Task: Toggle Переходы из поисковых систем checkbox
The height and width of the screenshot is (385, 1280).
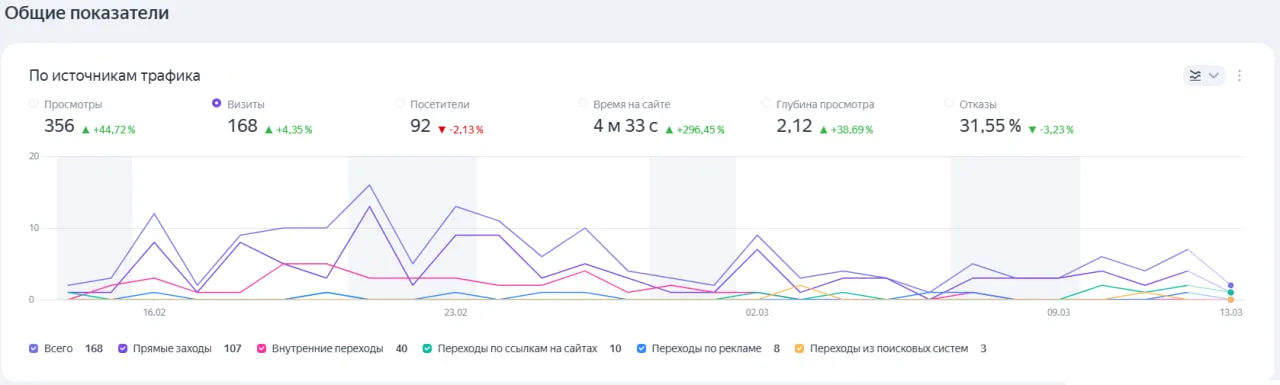Action: (799, 349)
